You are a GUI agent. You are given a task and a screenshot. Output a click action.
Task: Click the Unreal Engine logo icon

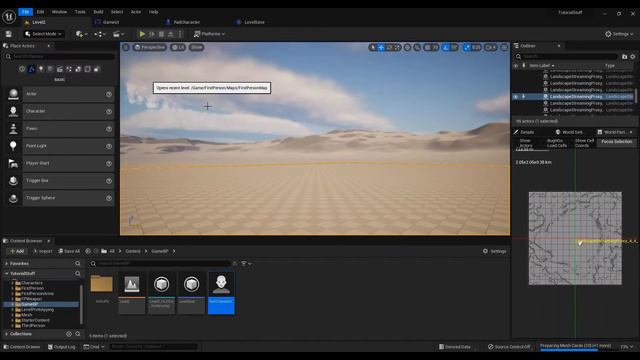(x=9, y=16)
